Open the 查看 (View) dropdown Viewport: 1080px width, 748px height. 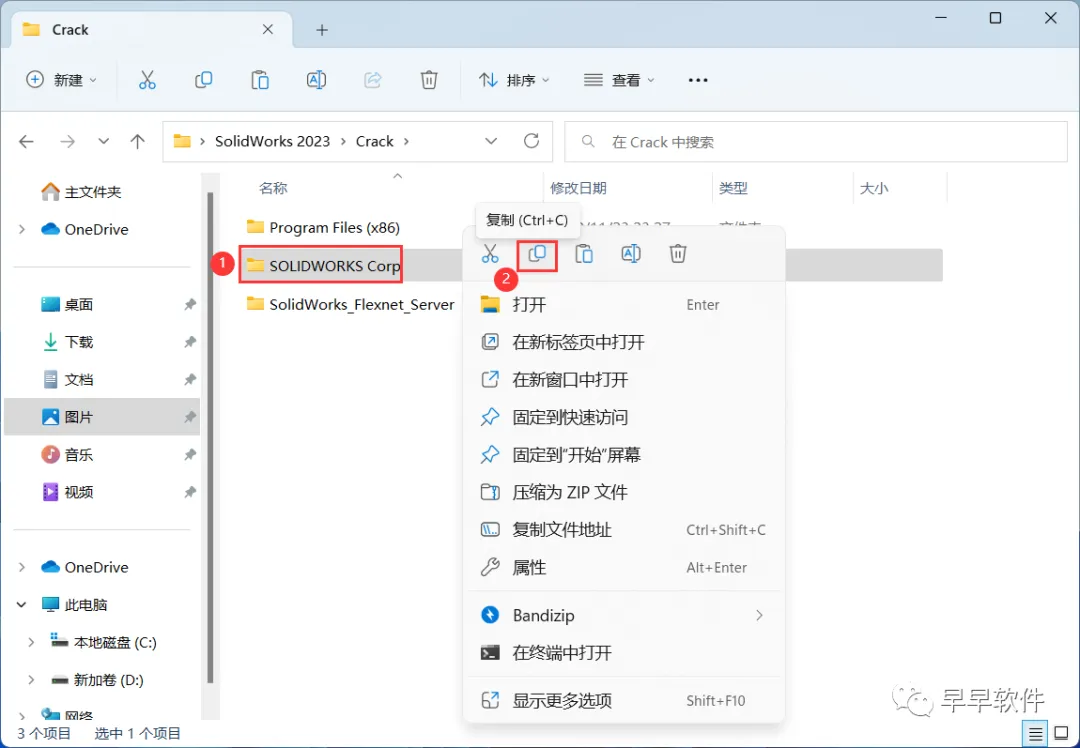point(619,80)
